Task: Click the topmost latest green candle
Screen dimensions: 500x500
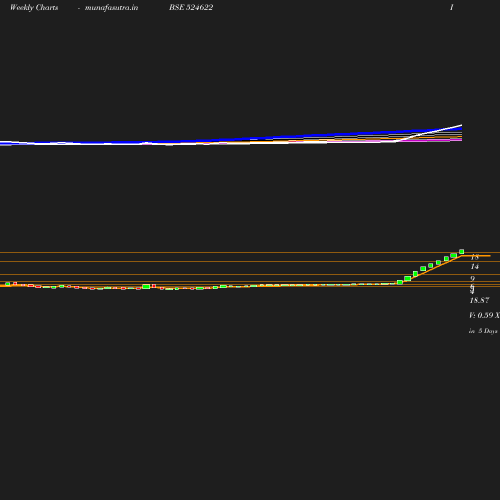Action: 462,252
